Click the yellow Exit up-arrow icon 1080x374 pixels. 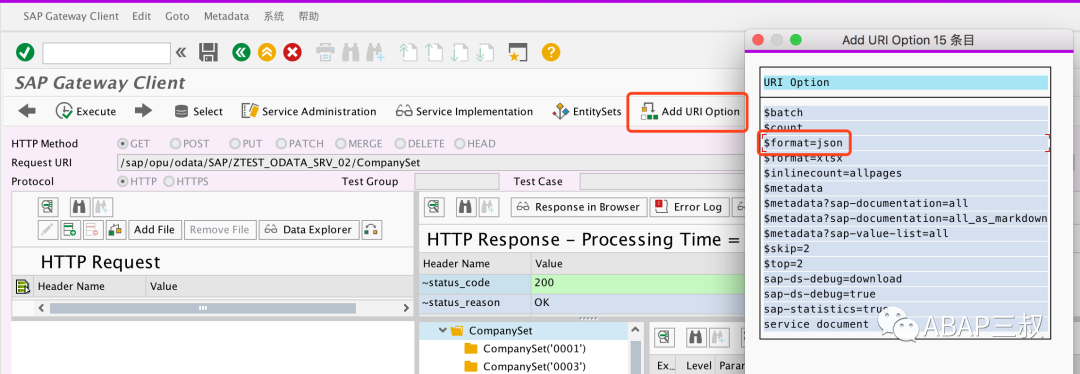[267, 52]
